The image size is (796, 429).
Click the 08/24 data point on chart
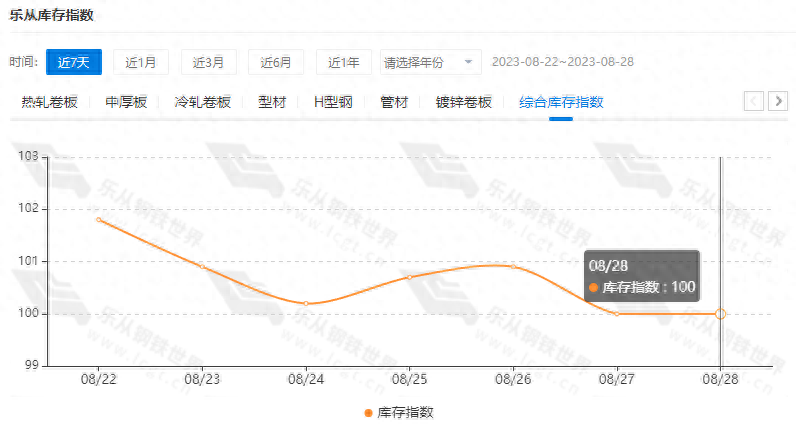click(306, 304)
